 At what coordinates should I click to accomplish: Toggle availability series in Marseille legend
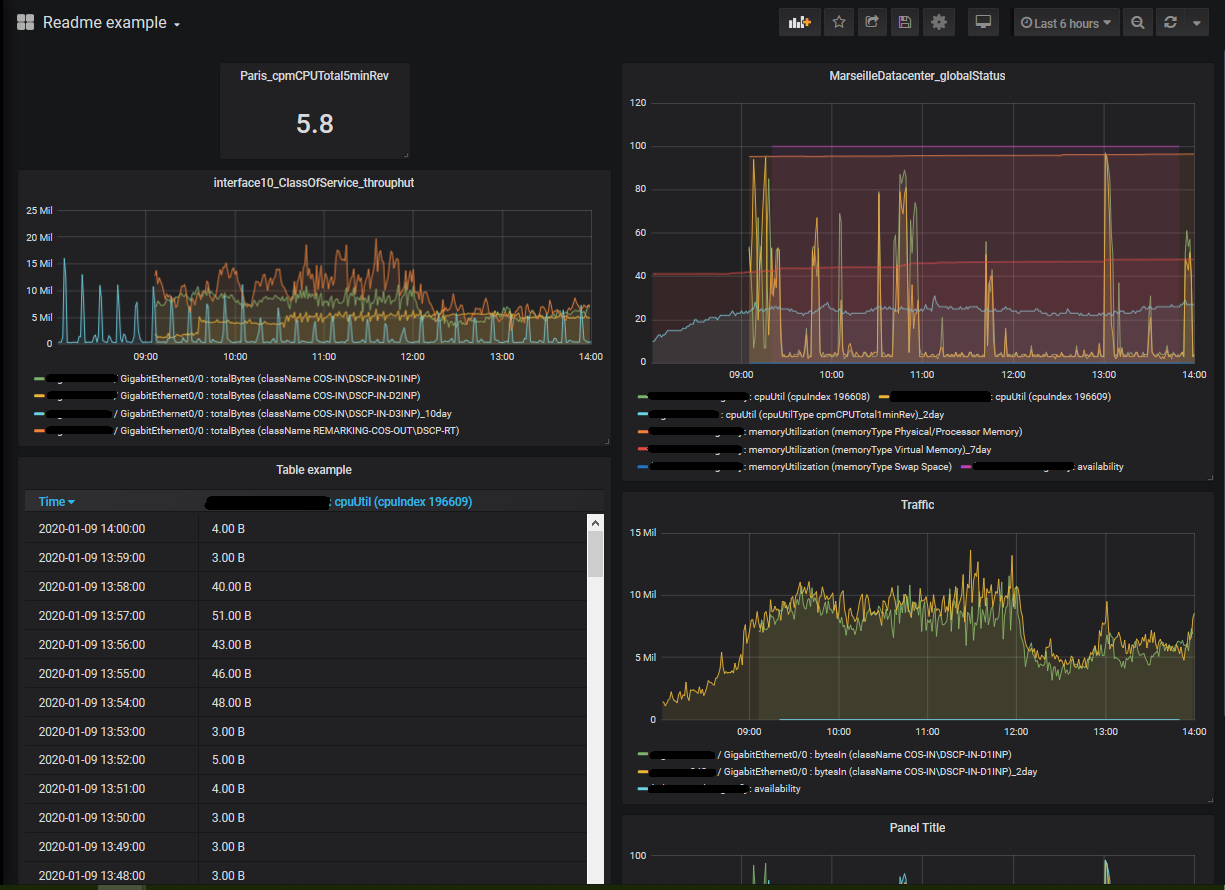click(x=1042, y=467)
